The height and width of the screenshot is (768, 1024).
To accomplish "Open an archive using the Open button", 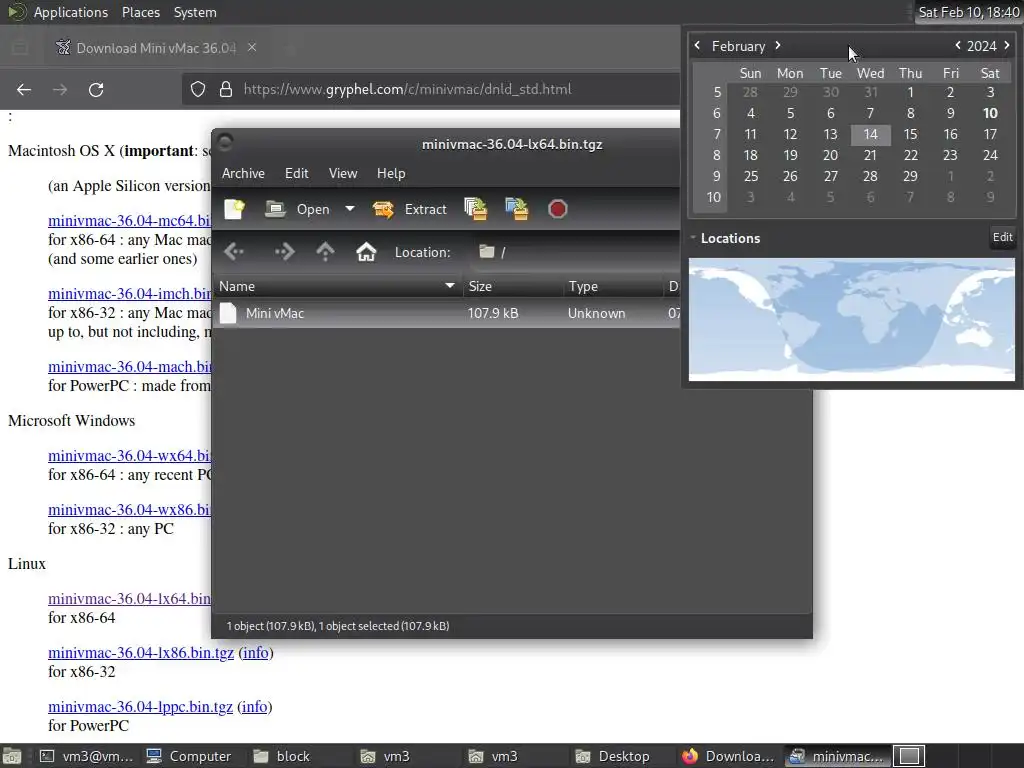I will pyautogui.click(x=298, y=209).
